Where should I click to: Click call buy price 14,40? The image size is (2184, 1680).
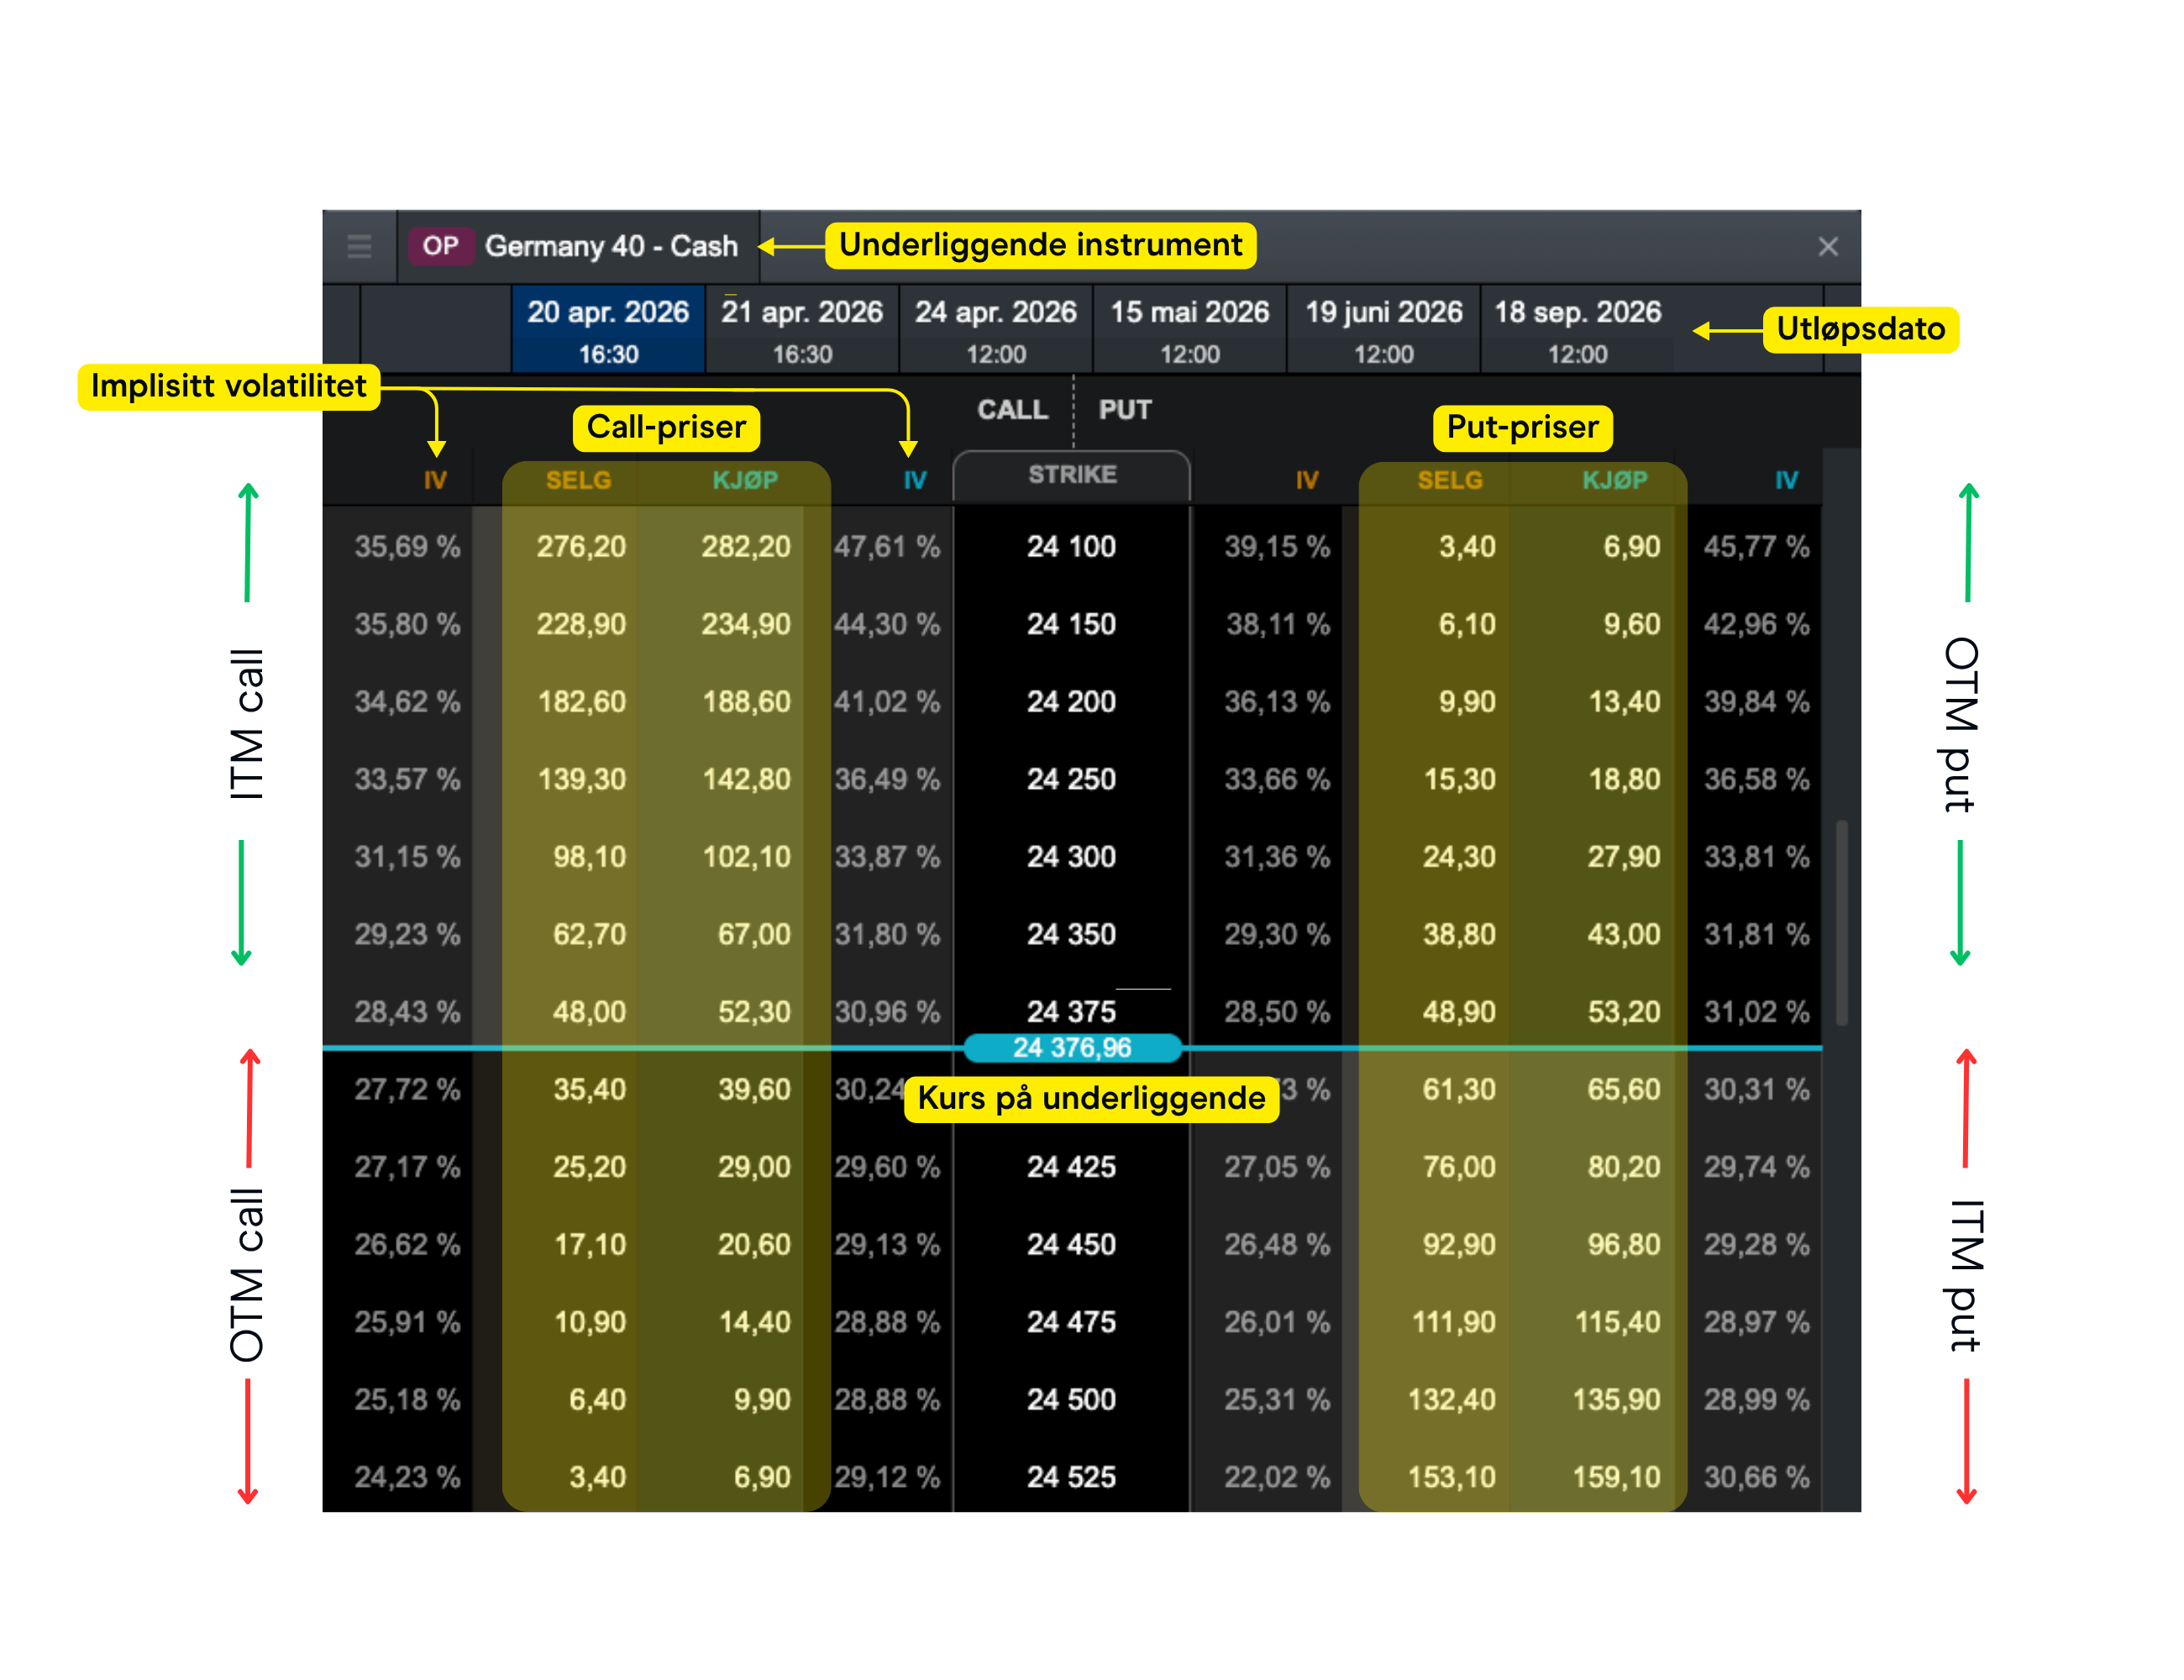coord(754,1321)
